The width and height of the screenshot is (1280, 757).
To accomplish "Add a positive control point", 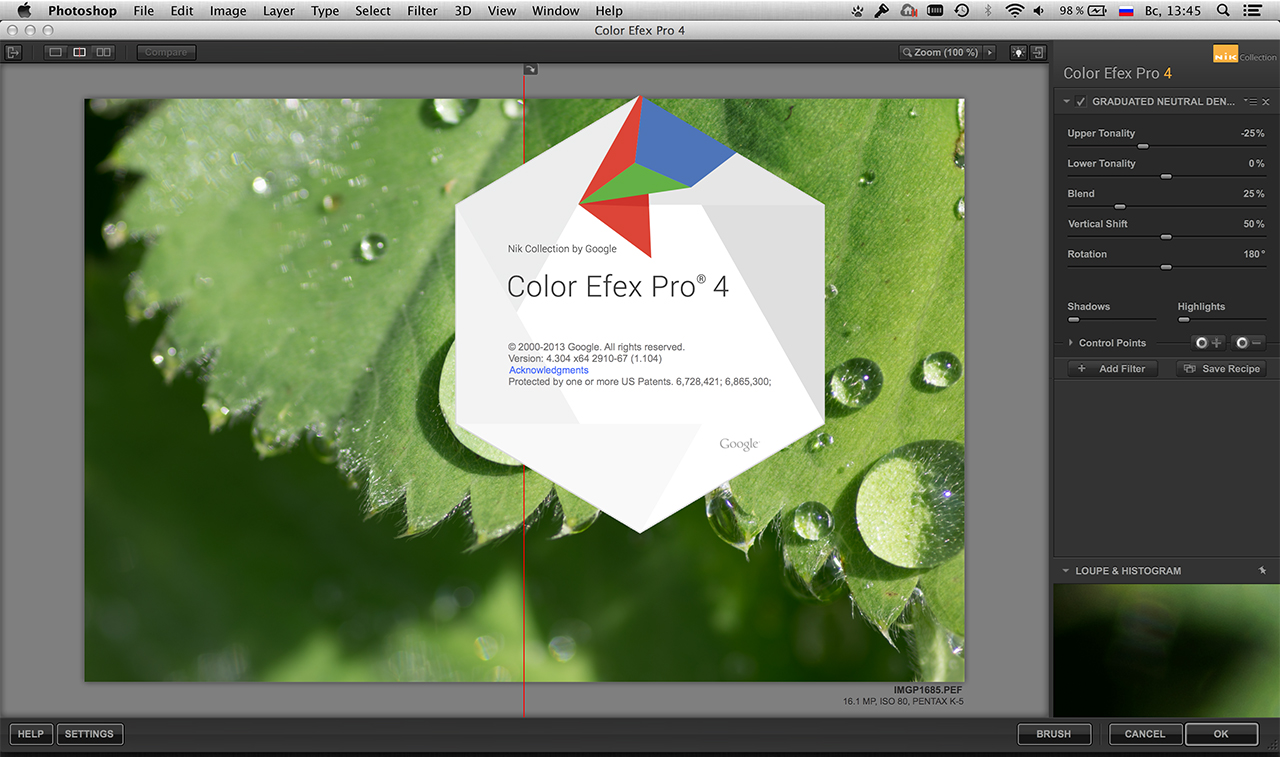I will pos(1209,343).
